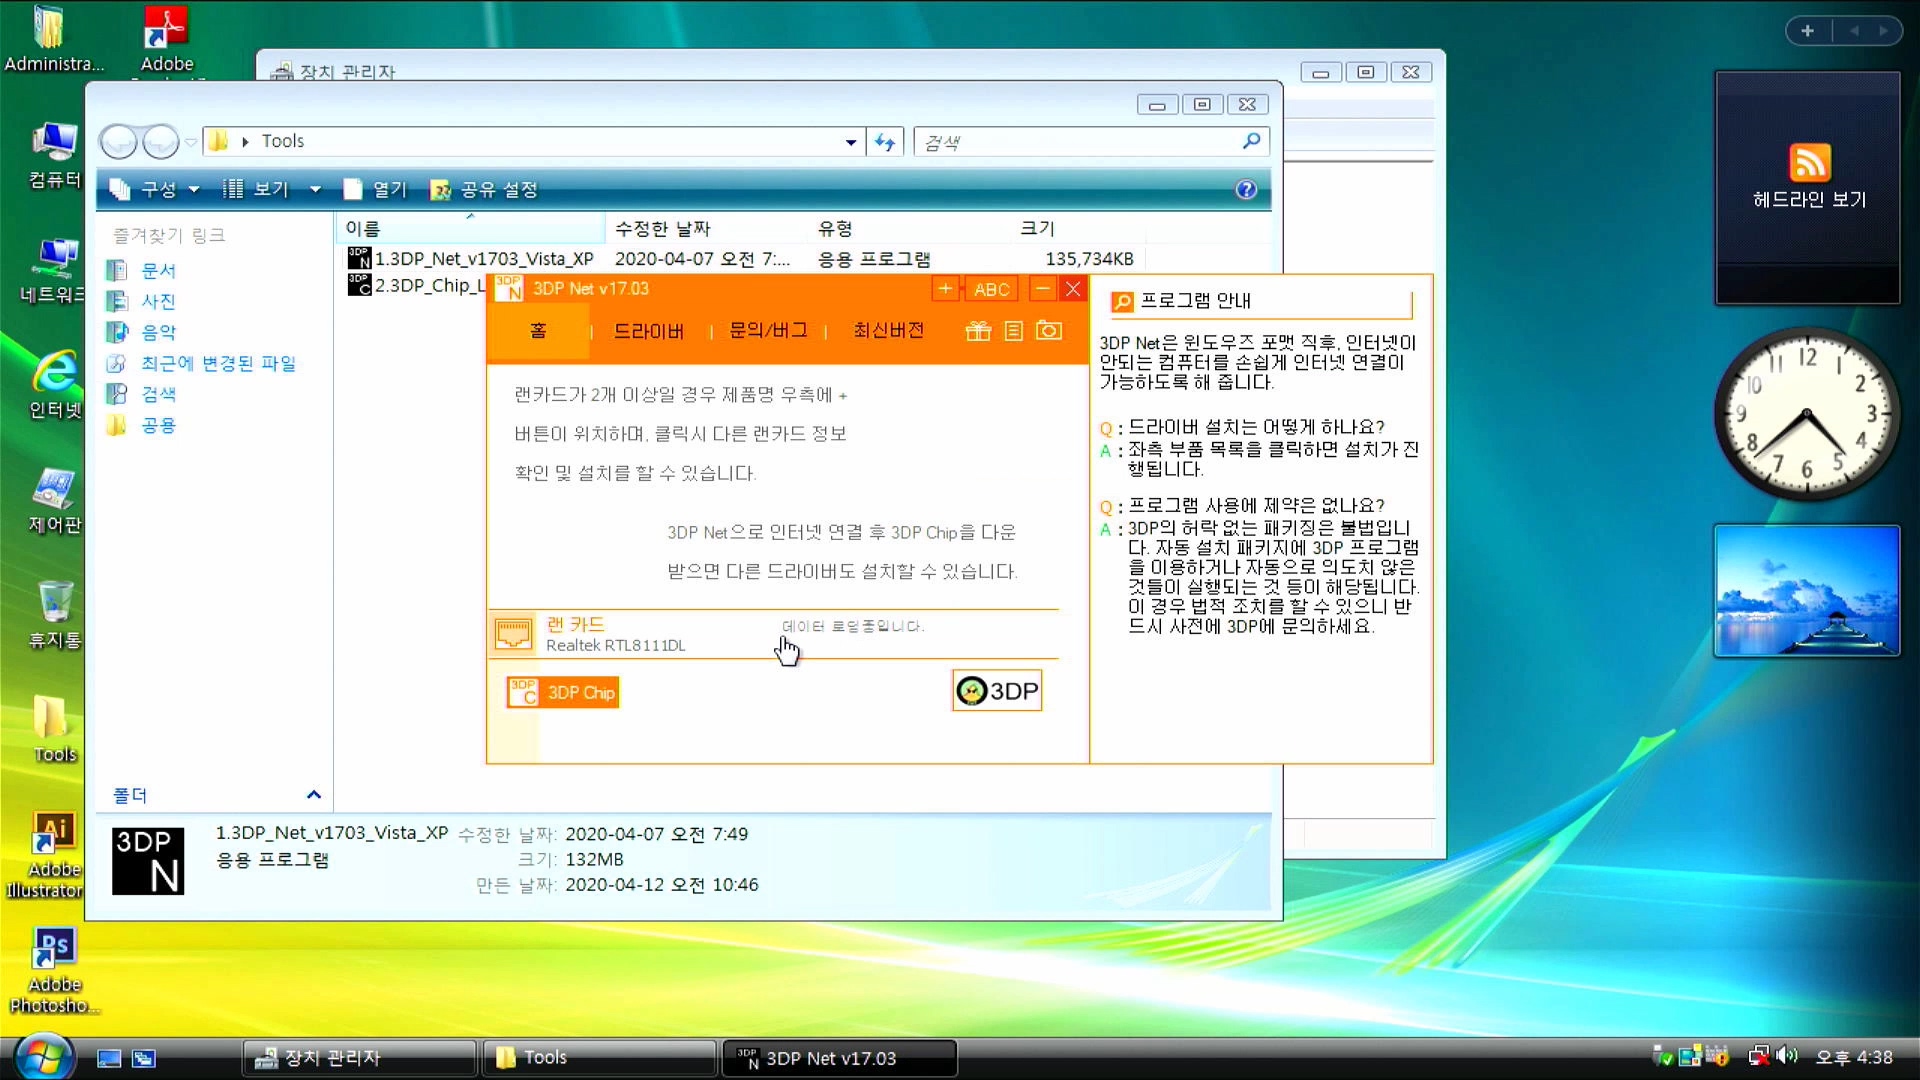Switch to the 드라이버 tab

click(x=648, y=331)
